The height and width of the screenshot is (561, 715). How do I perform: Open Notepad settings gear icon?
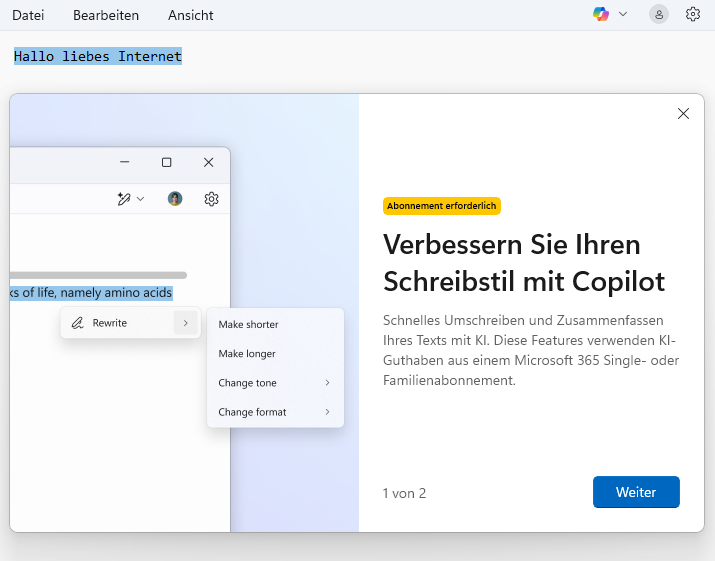(693, 15)
